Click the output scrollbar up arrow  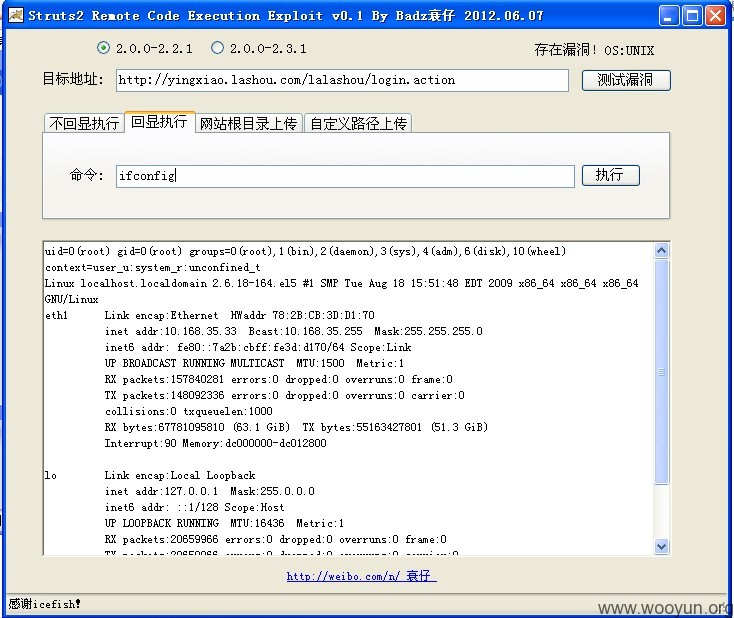tap(661, 251)
